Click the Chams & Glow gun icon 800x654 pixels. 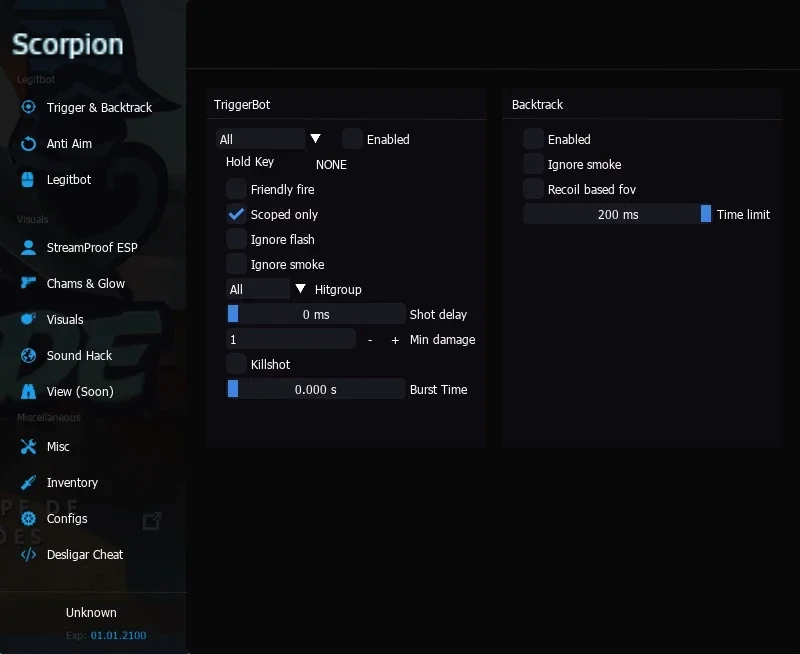[x=28, y=283]
